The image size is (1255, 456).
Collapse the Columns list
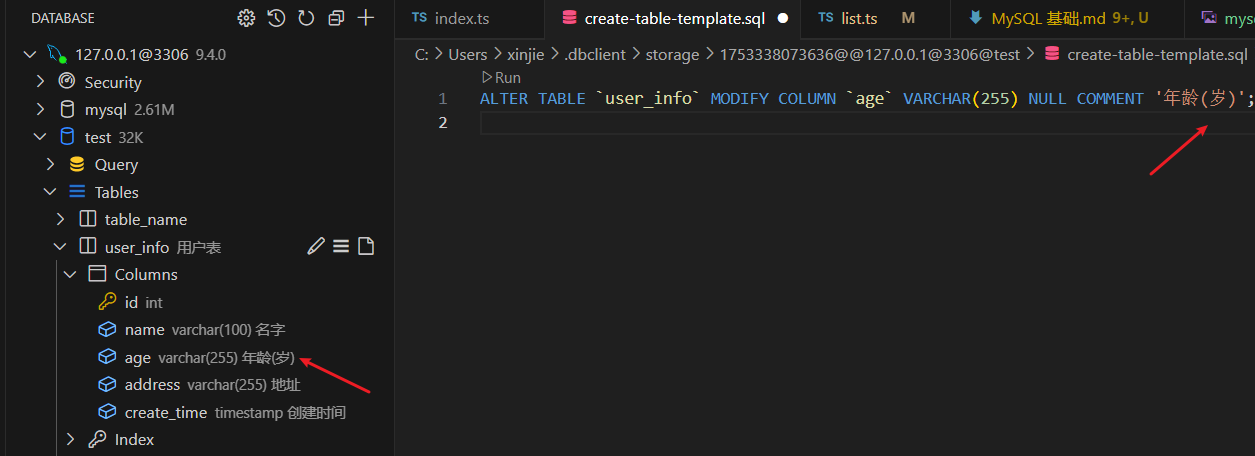pos(70,274)
